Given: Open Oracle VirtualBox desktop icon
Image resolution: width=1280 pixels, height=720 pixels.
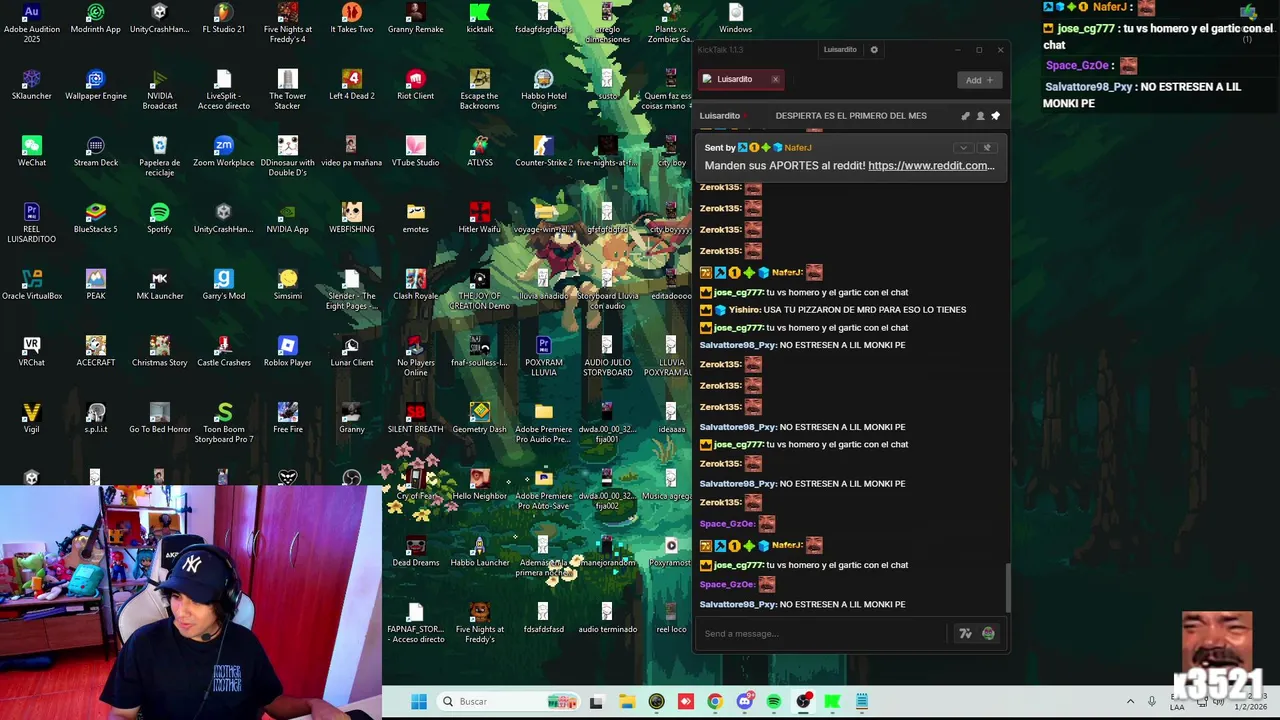Looking at the screenshot, I should pyautogui.click(x=32, y=285).
